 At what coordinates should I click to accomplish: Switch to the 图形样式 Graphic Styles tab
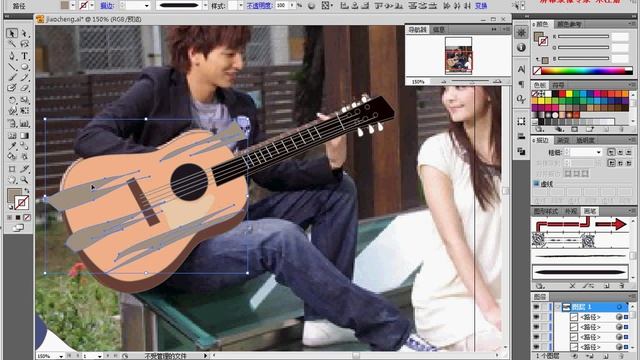coord(546,211)
